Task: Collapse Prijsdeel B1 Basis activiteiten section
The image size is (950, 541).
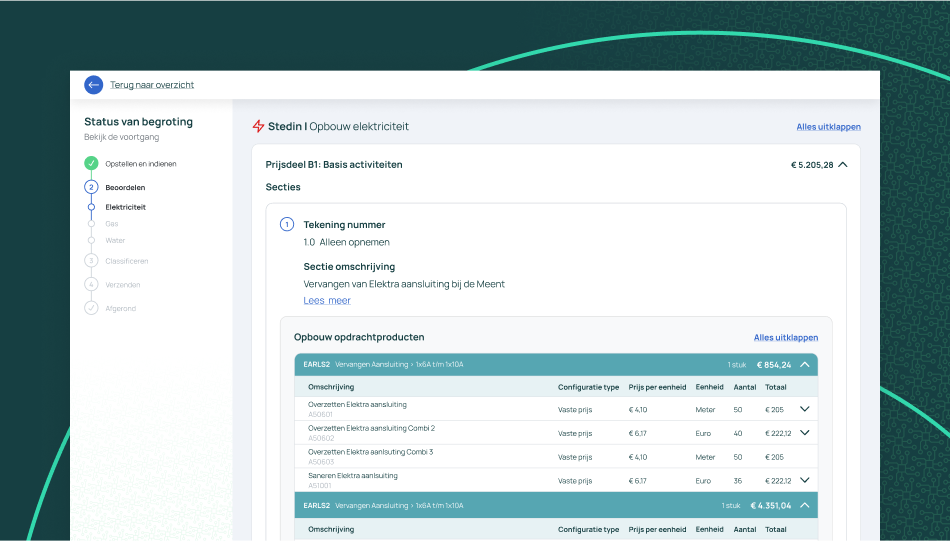Action: coord(843,164)
